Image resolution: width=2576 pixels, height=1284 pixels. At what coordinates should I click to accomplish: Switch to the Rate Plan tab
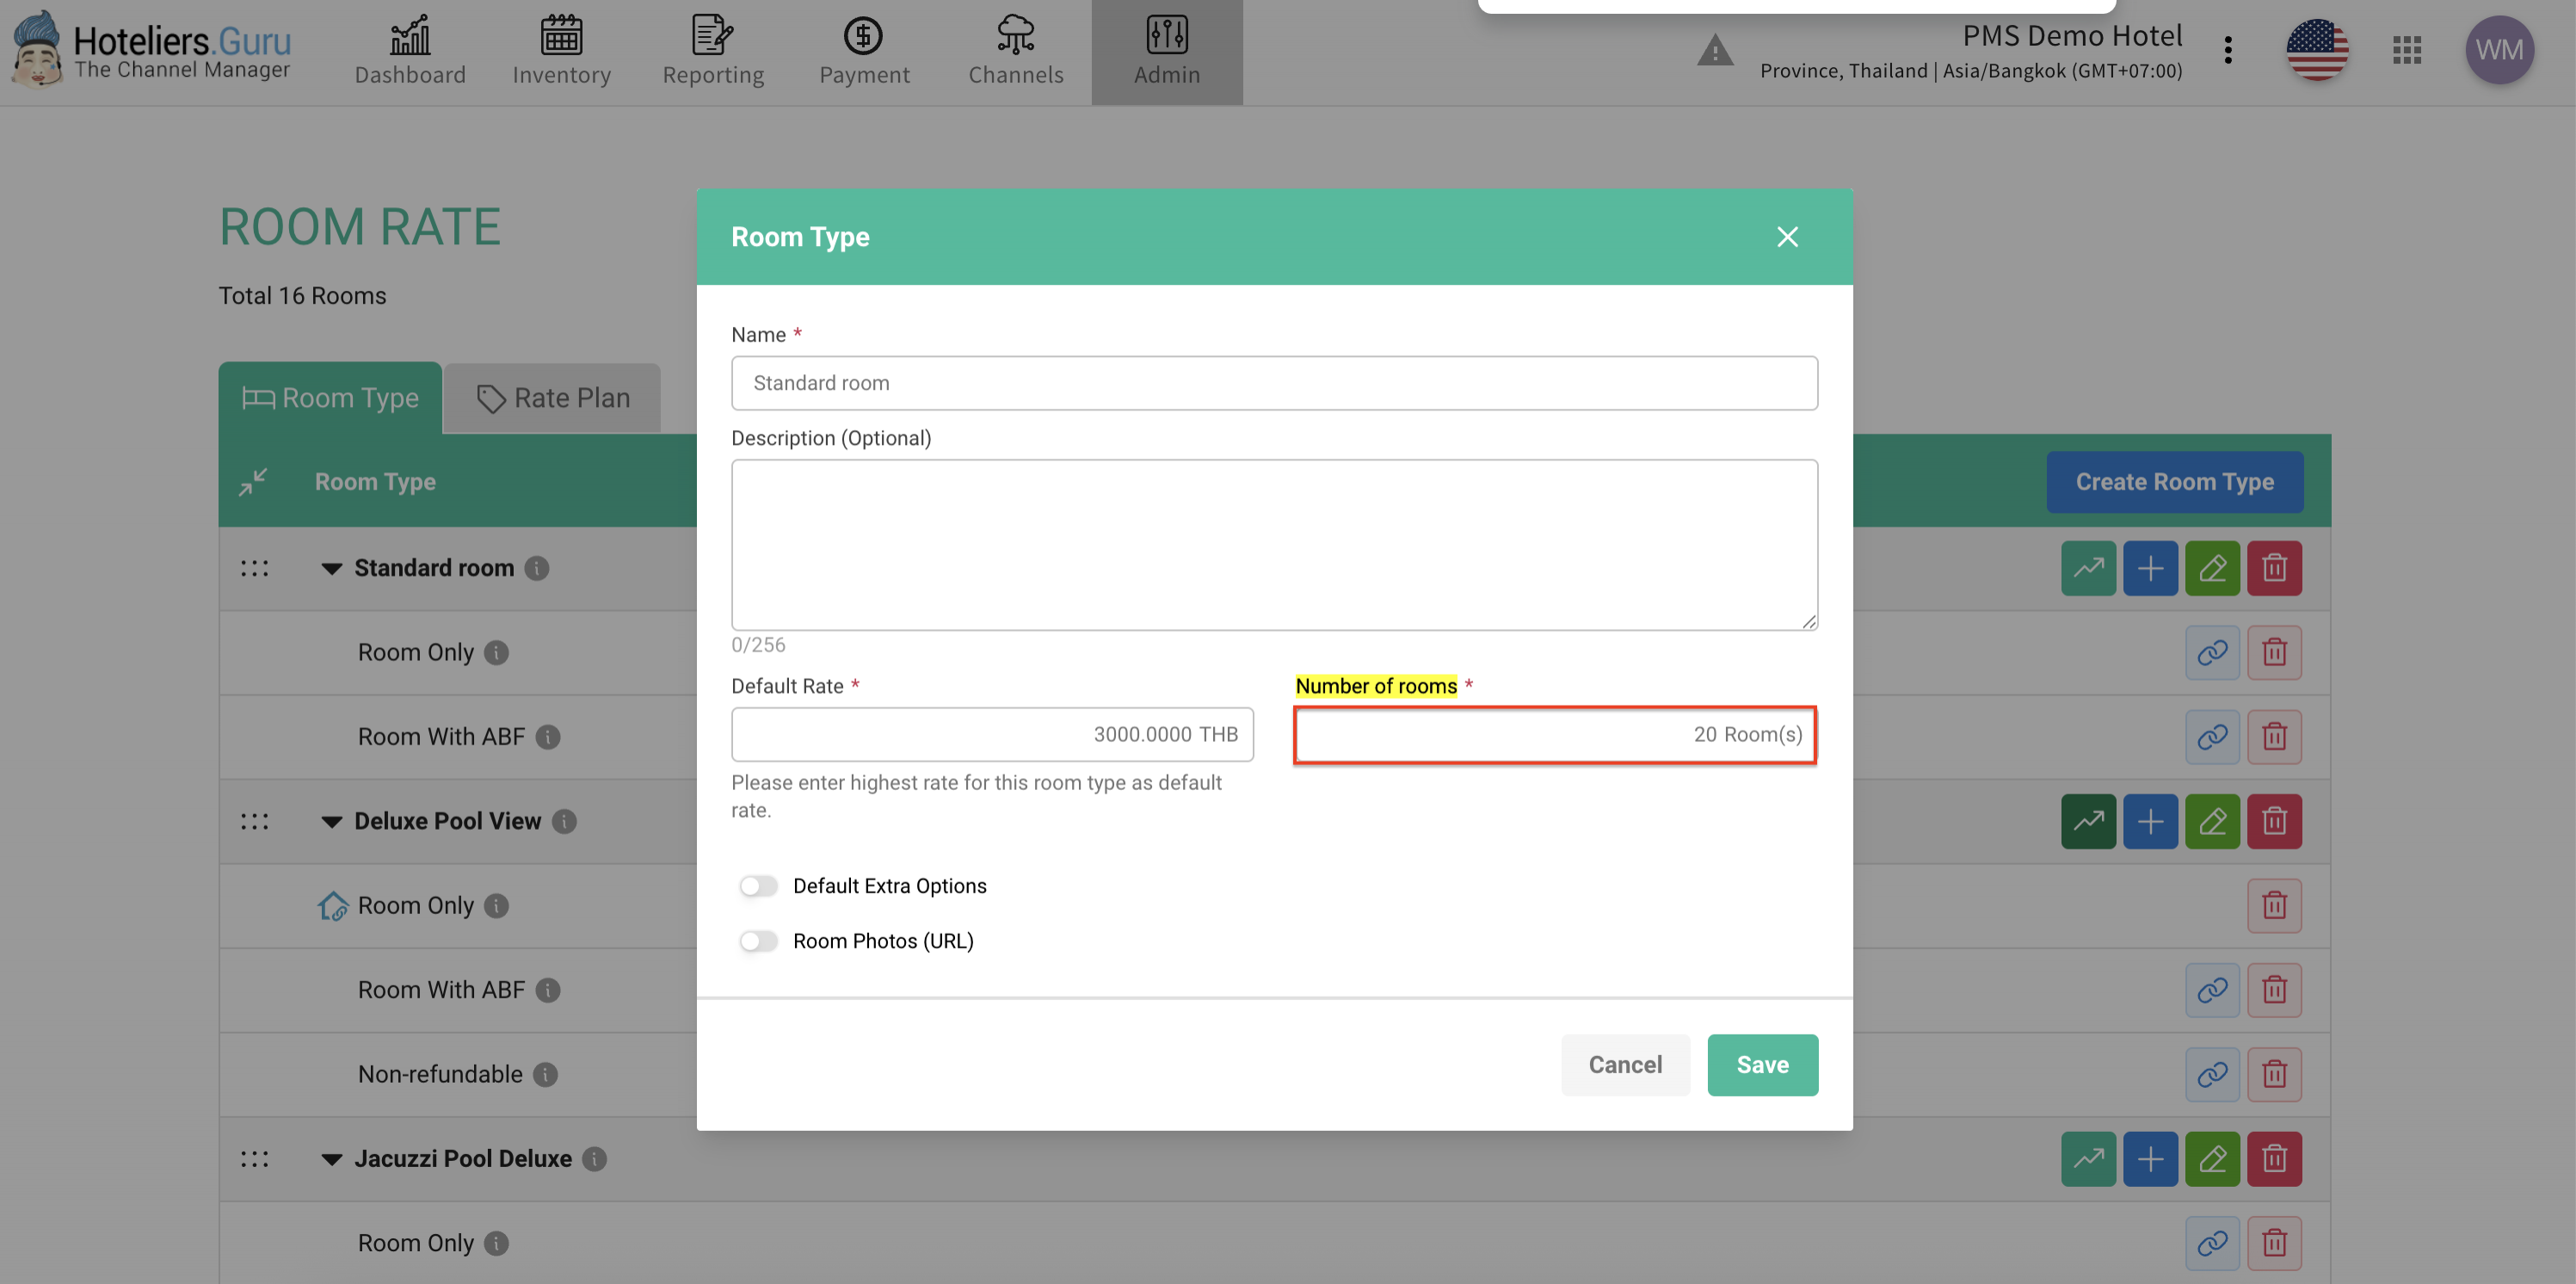[553, 398]
